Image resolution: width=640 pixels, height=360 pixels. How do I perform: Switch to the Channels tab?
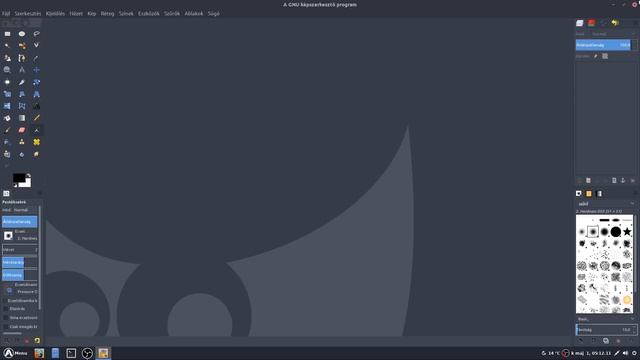pos(591,23)
